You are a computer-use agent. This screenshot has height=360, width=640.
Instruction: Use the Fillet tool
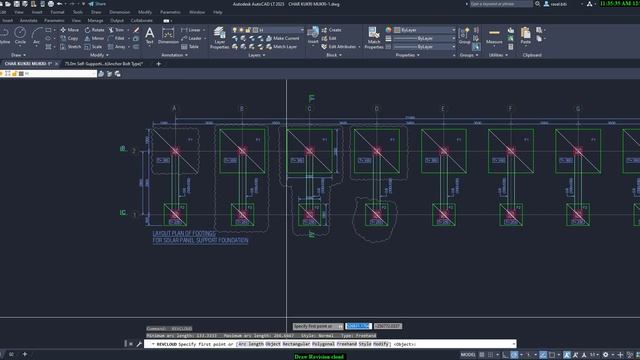pos(116,38)
